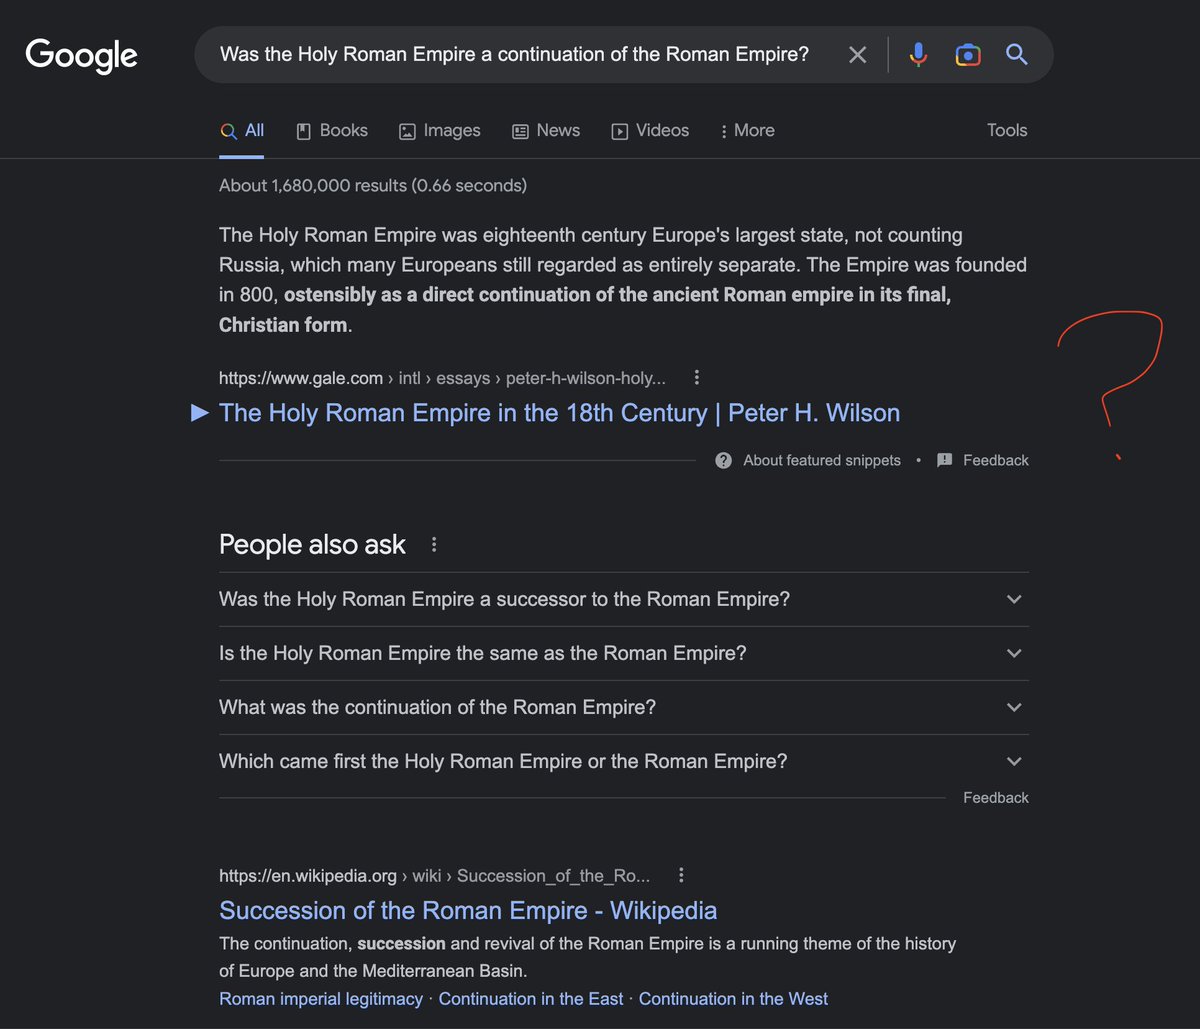Open People also ask options menu
Image resolution: width=1200 pixels, height=1029 pixels.
[434, 545]
